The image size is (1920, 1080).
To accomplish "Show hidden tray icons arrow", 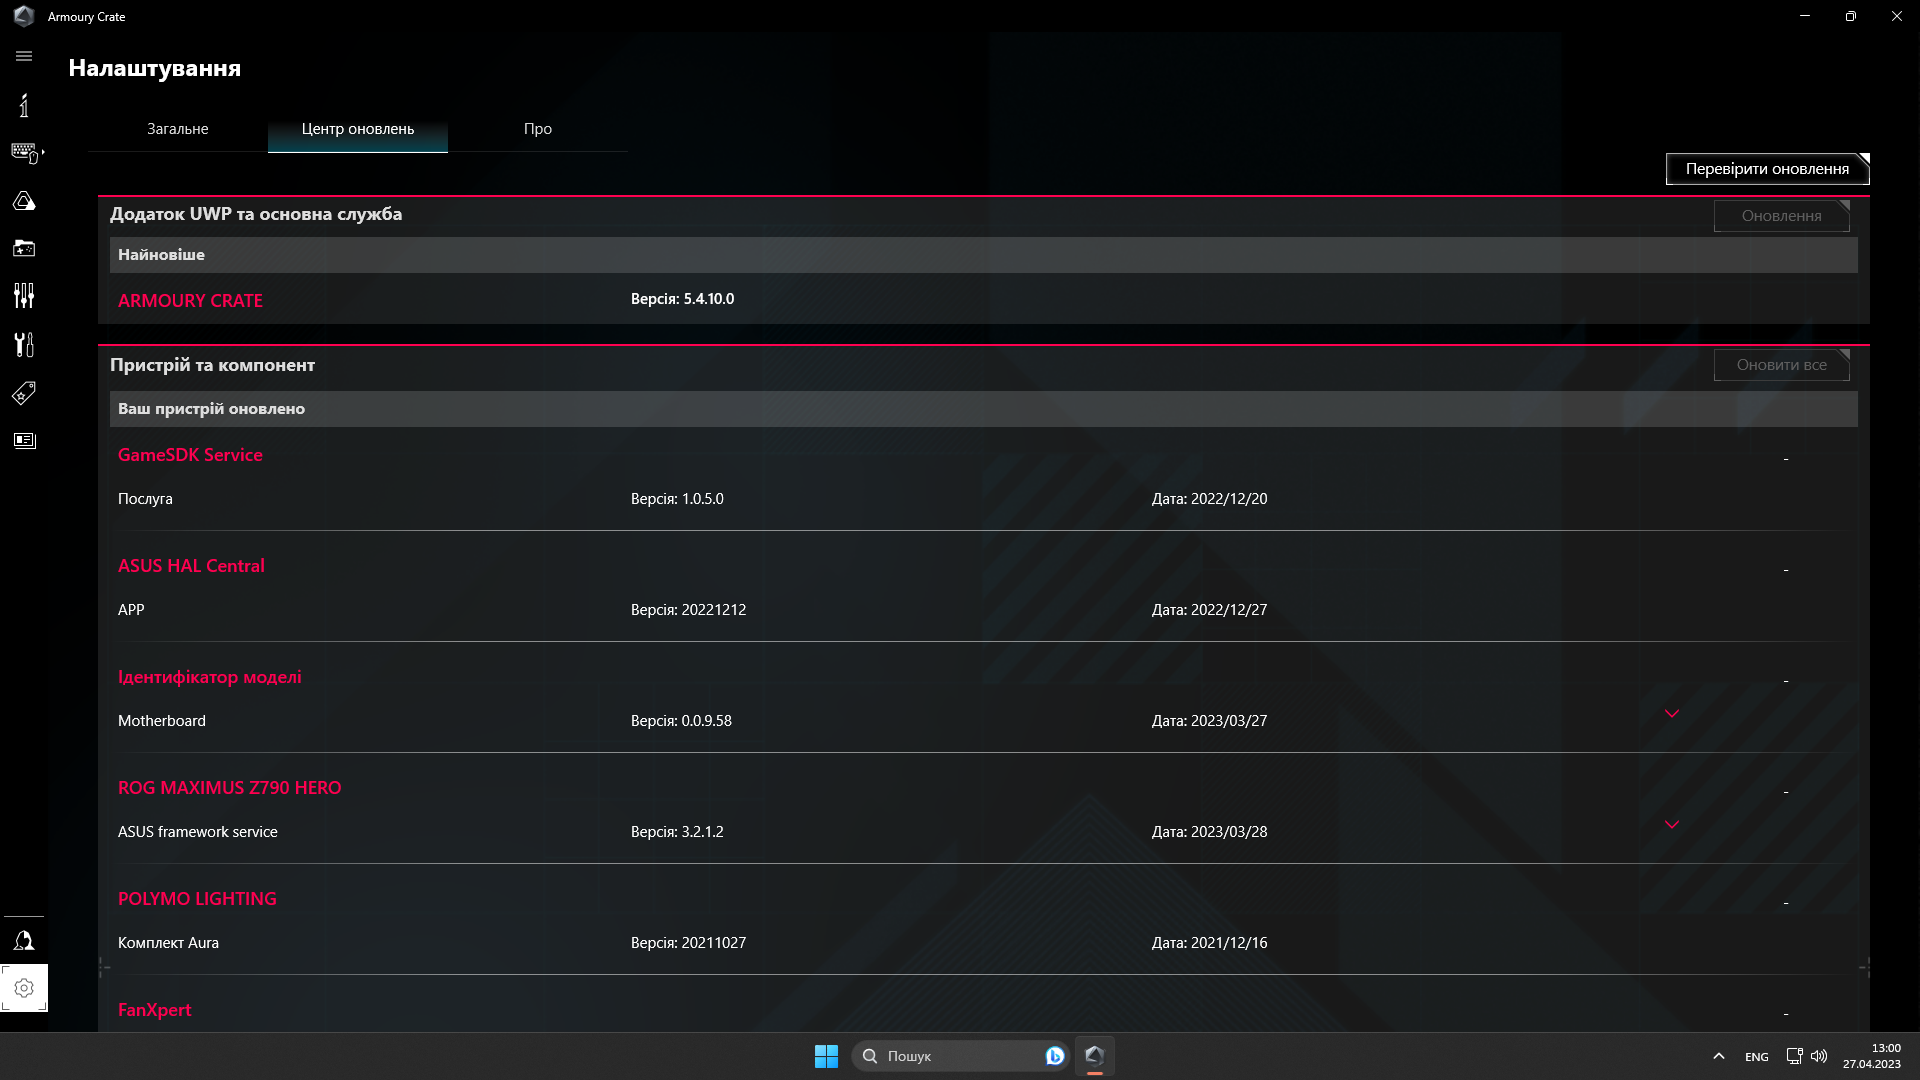I will (1718, 1056).
